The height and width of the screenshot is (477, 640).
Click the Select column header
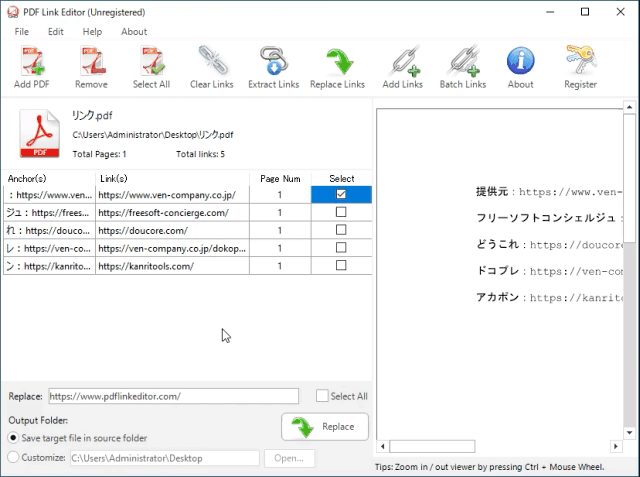point(342,179)
